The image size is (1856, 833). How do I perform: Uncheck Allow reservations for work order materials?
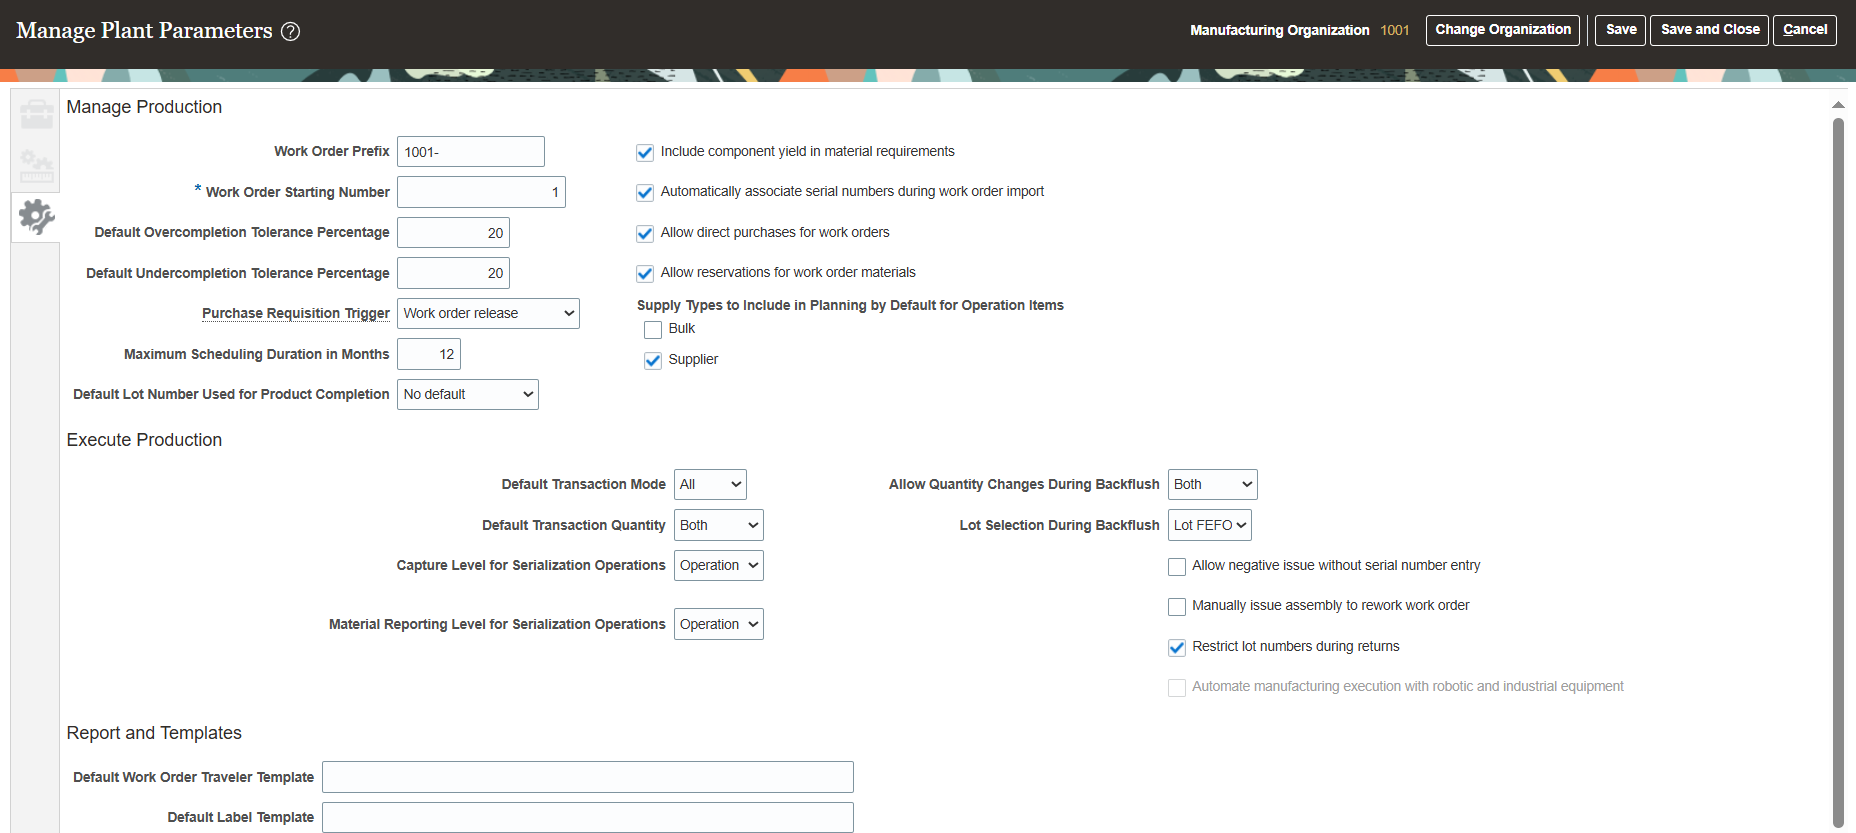[x=645, y=274]
